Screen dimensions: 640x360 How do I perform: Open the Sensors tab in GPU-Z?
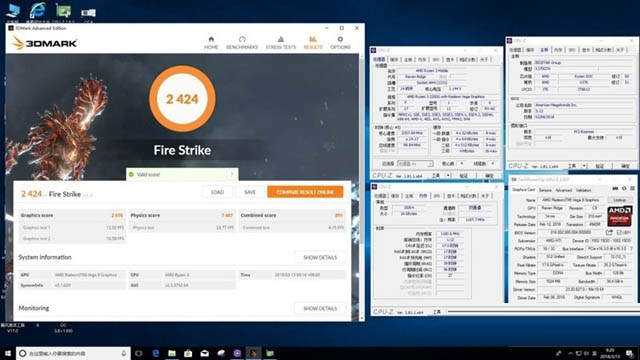coord(545,190)
